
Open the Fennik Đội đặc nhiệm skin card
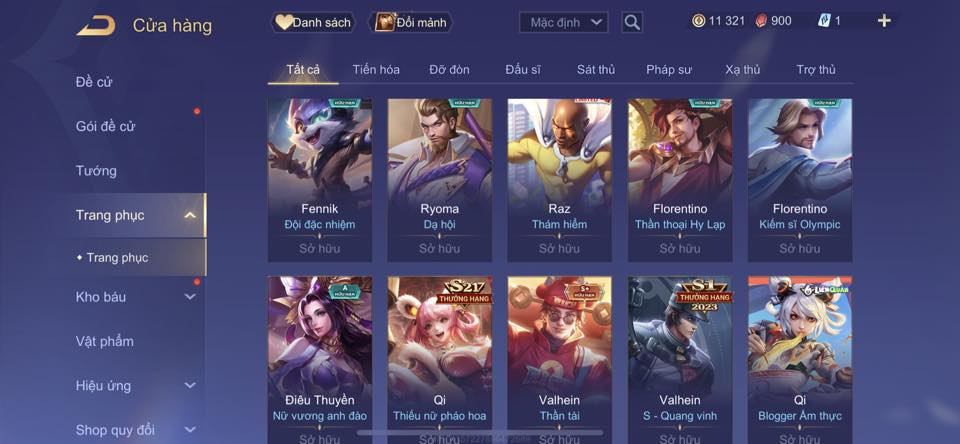(320, 180)
